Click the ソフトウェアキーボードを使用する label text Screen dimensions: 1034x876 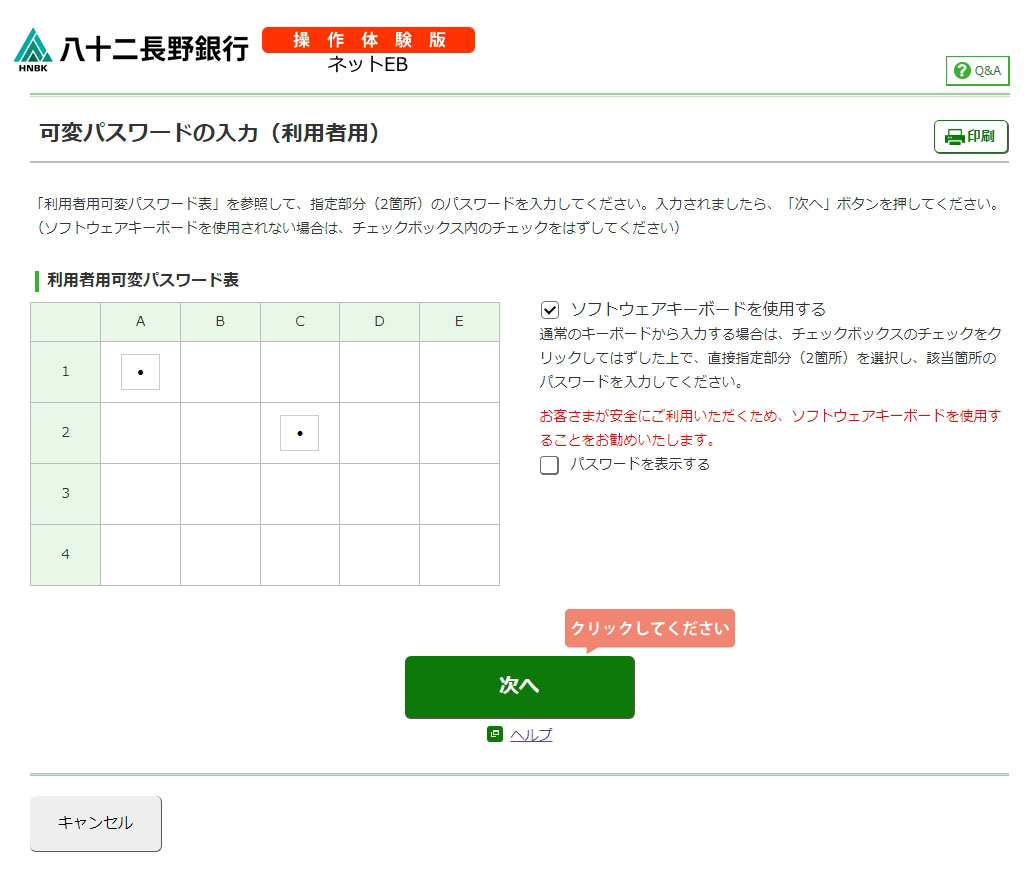point(697,310)
